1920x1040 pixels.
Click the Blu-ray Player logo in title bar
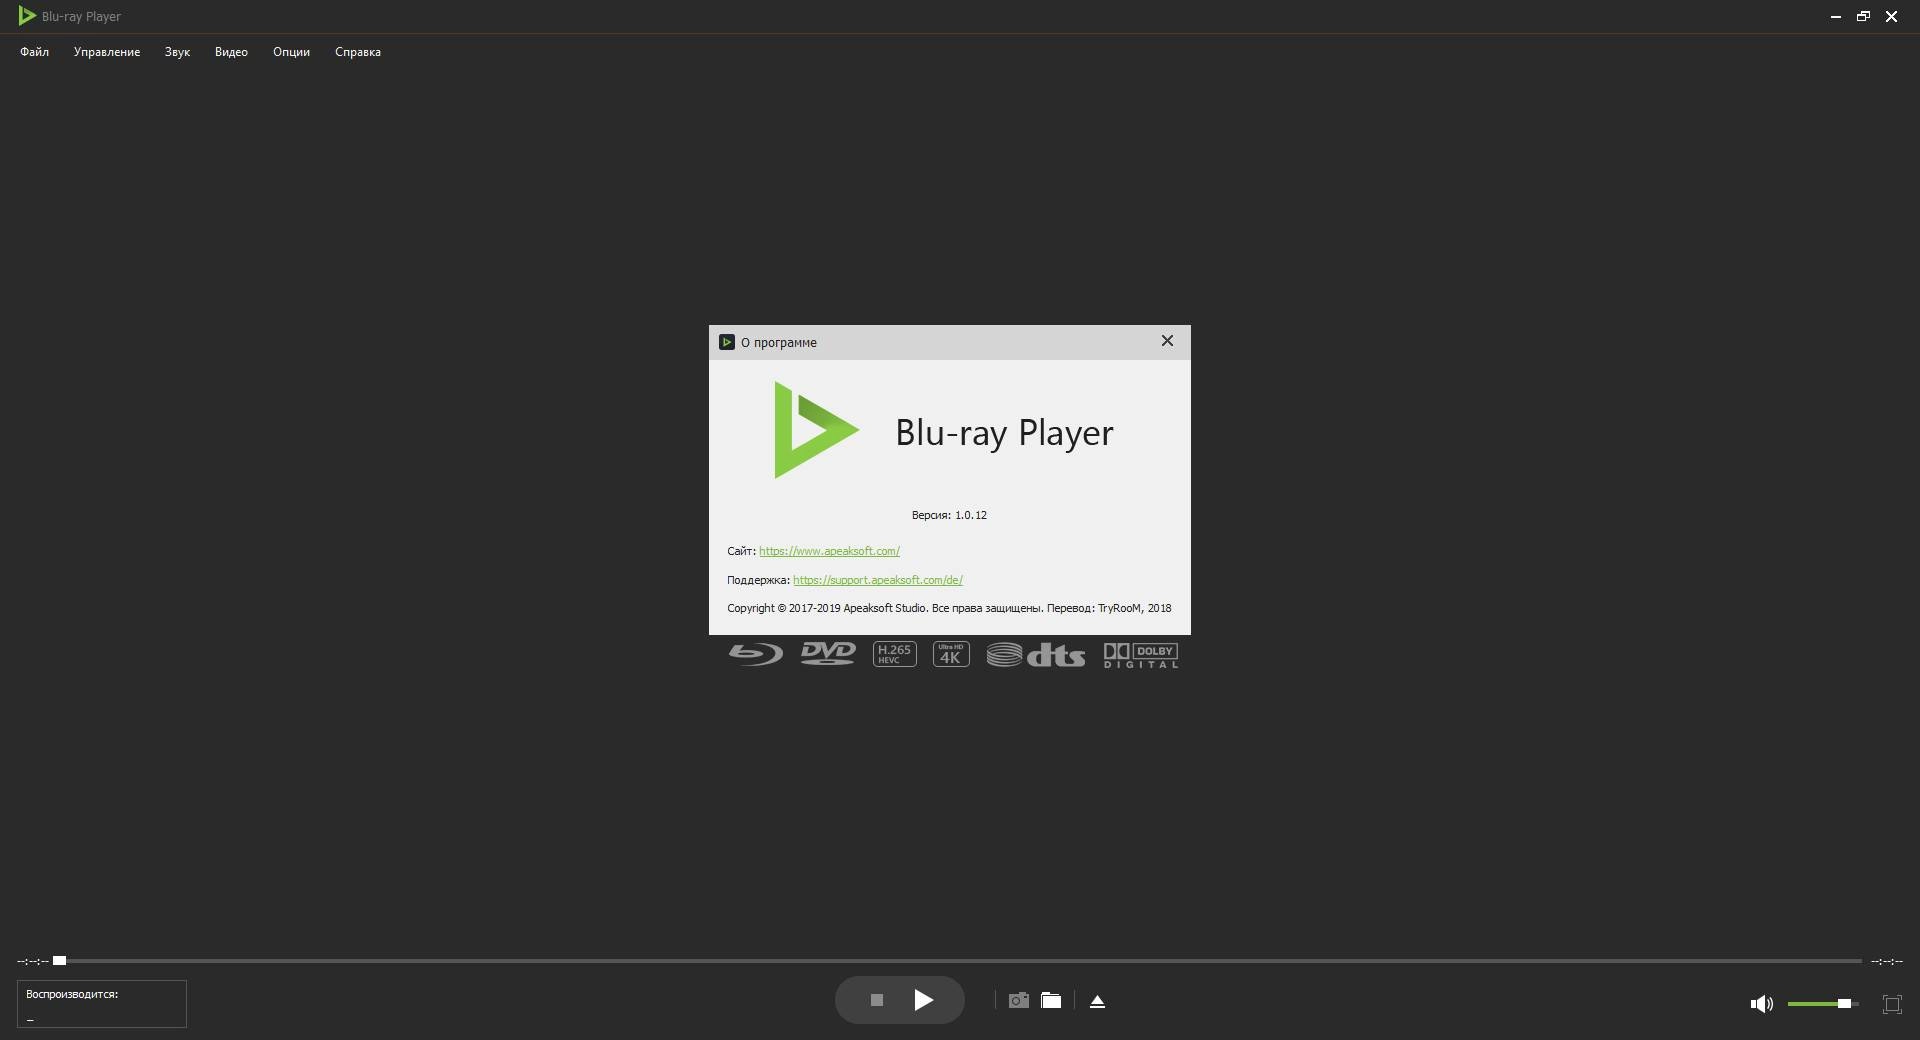pos(27,16)
